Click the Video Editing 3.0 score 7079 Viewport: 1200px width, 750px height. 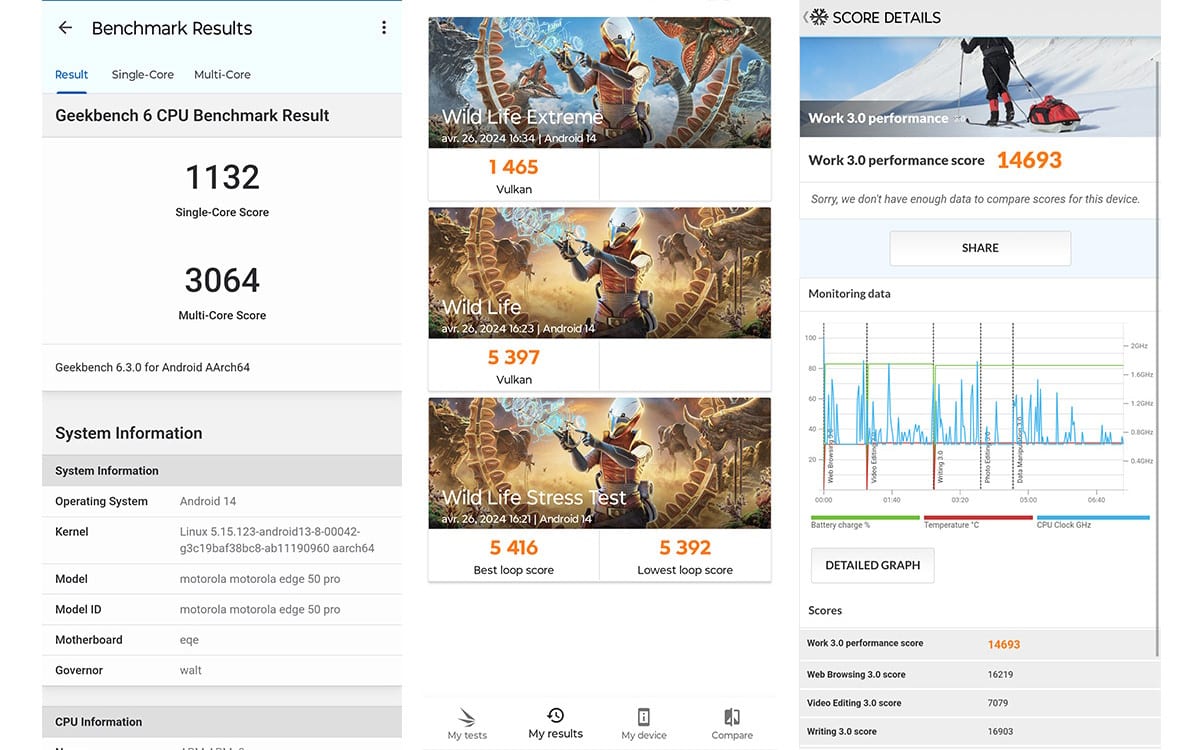pos(998,703)
